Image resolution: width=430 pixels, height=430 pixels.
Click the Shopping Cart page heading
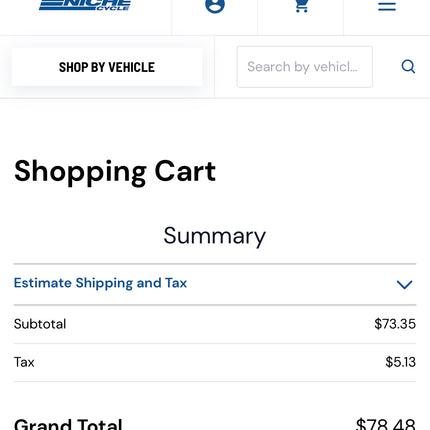point(115,172)
